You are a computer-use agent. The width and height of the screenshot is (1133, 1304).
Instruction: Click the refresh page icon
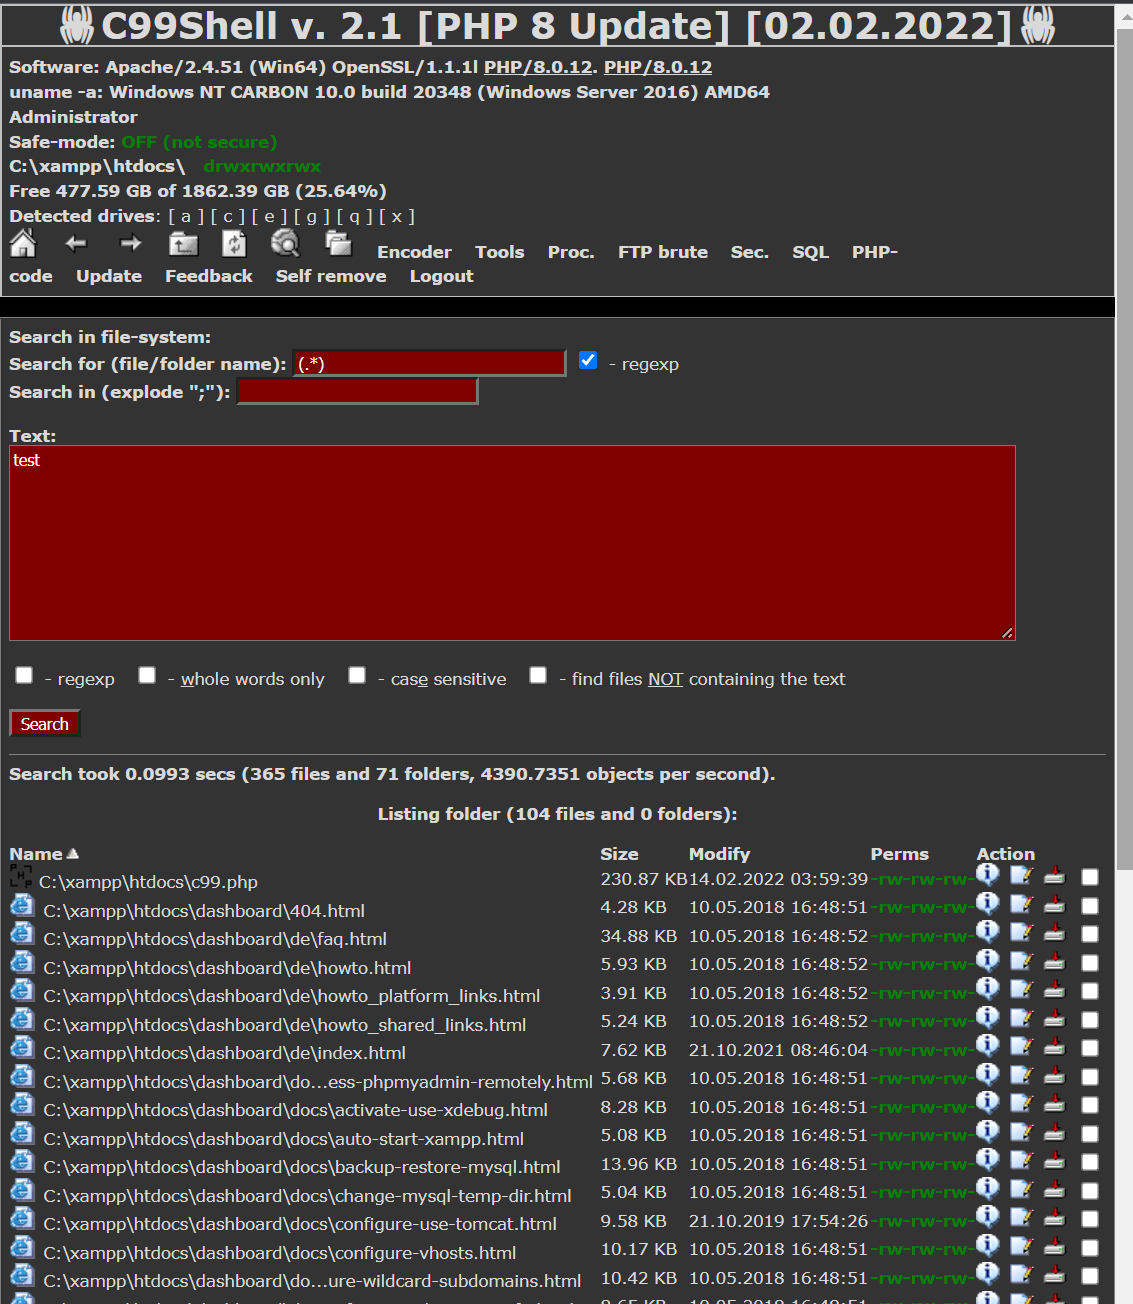point(234,244)
